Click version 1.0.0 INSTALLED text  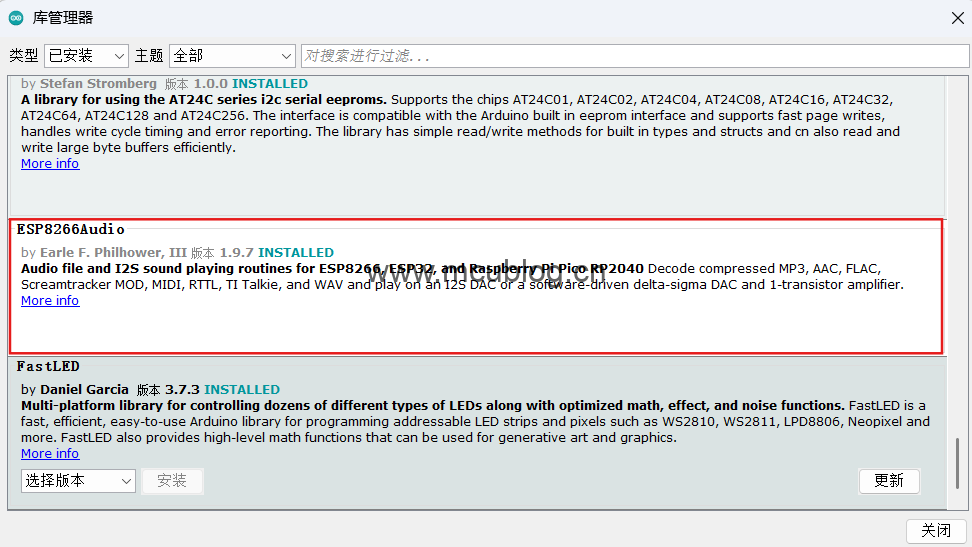click(251, 84)
